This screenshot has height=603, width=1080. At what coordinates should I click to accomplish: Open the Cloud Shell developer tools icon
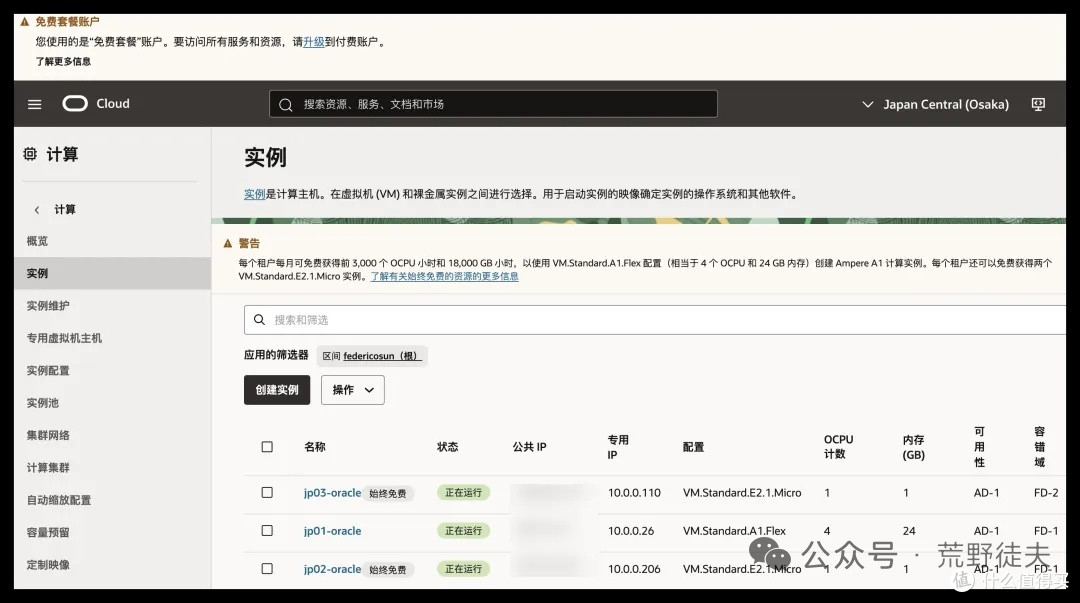[x=1038, y=104]
